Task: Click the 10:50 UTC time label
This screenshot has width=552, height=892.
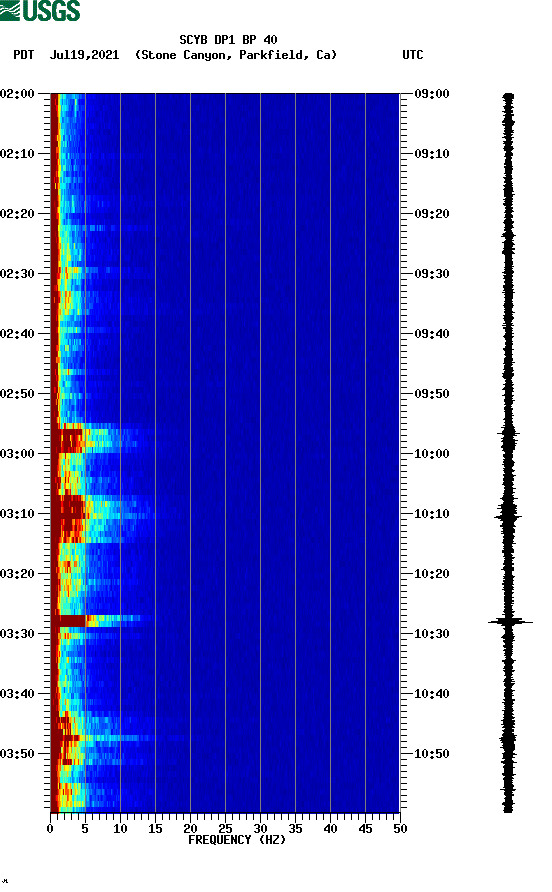Action: coord(431,754)
